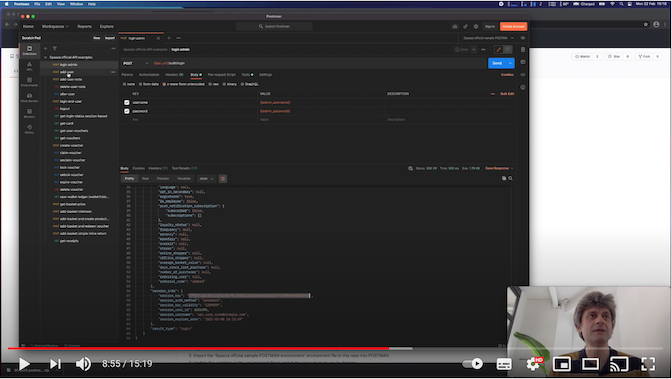Open the POST method dropdown
The width and height of the screenshot is (672, 379).
[135, 63]
